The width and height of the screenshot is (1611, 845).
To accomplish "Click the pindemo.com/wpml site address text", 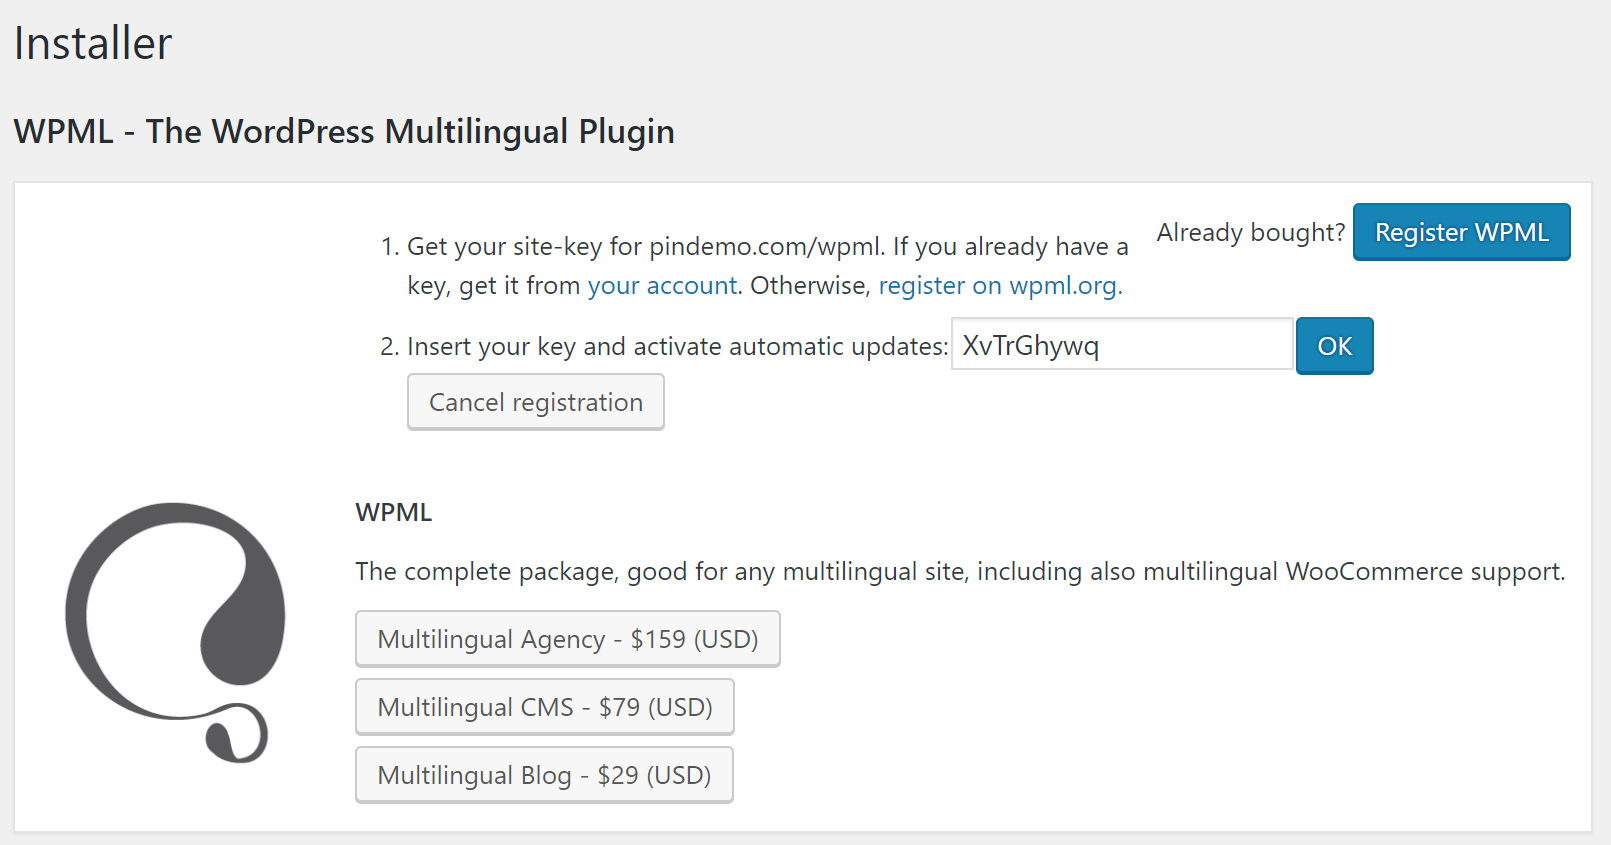I will tap(765, 247).
